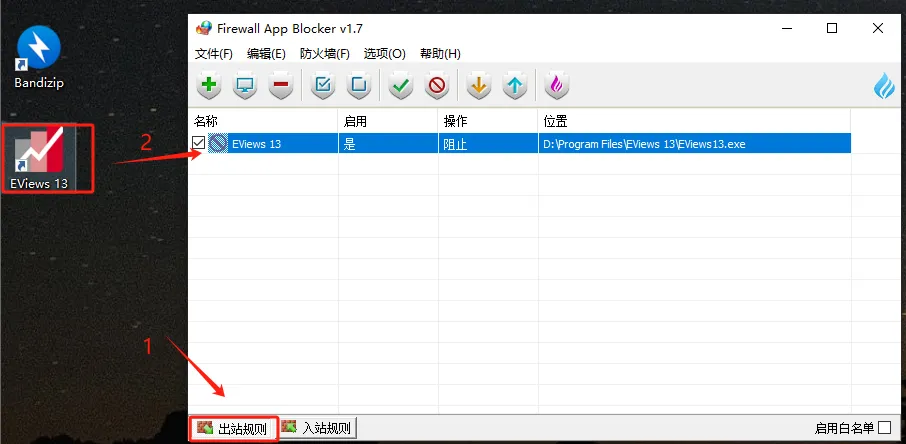The width and height of the screenshot is (906, 444).
Task: Click the red Block prohibition icon
Action: pyautogui.click(x=437, y=86)
